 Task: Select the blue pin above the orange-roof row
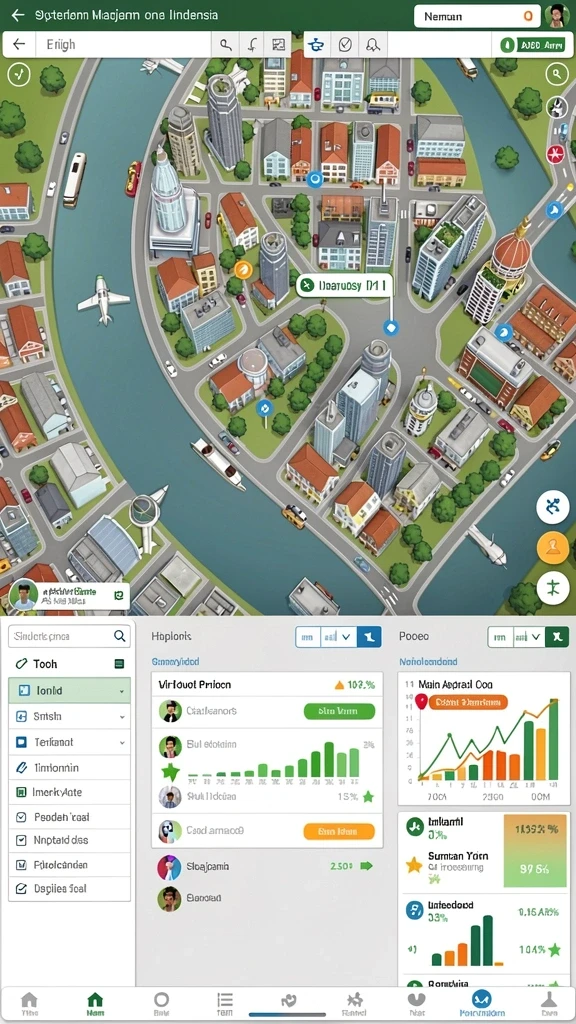click(315, 178)
